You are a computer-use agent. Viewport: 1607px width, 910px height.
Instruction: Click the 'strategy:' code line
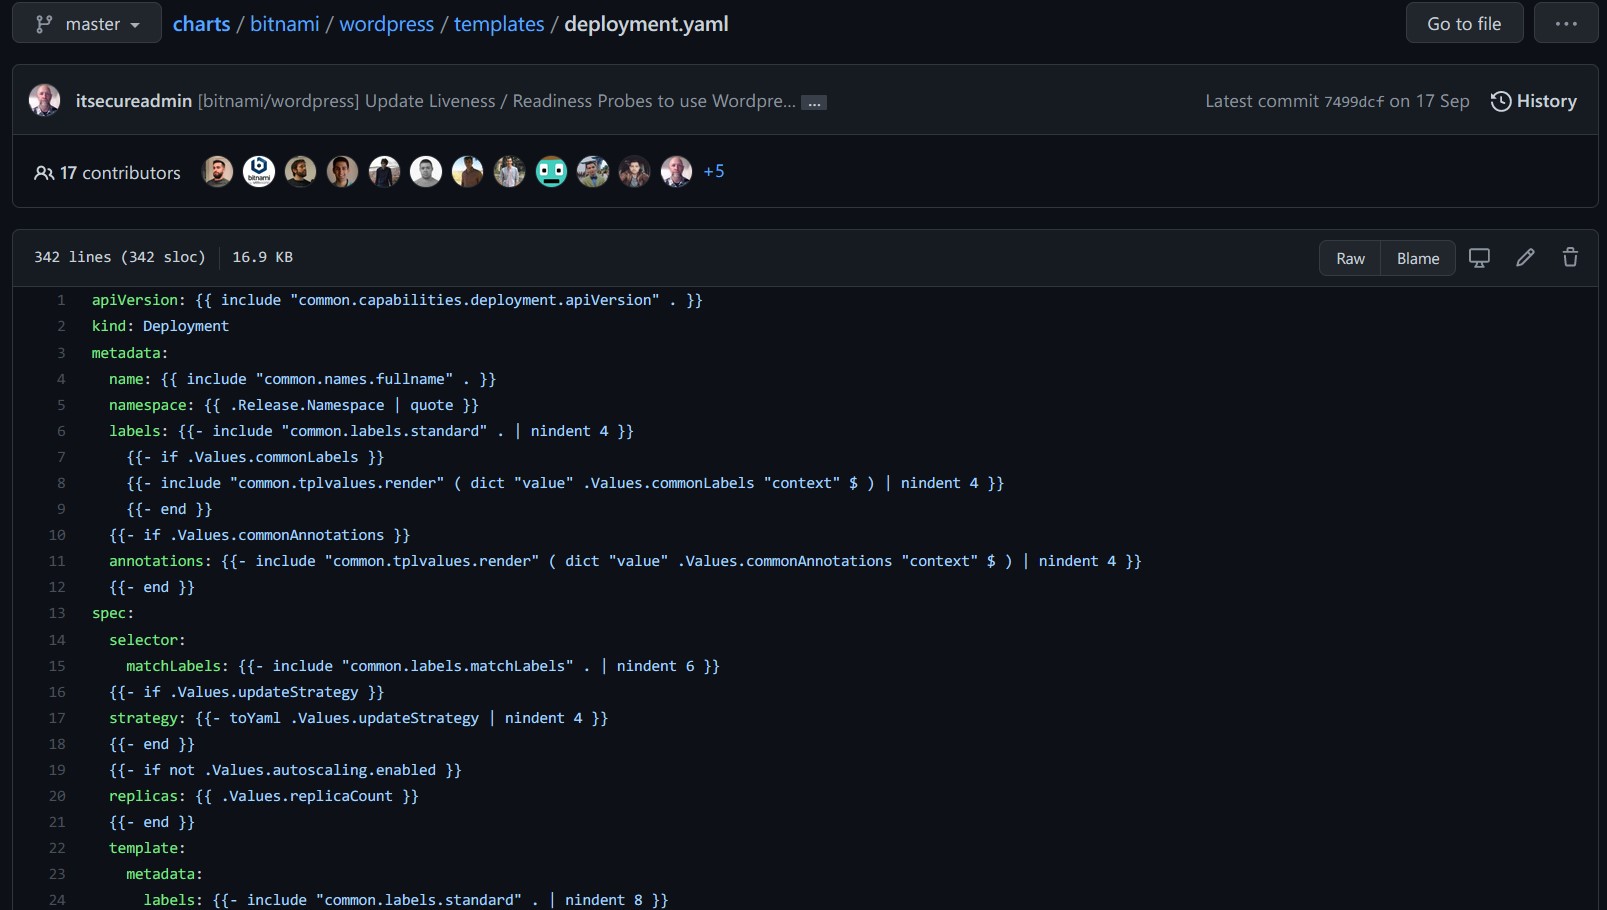358,718
